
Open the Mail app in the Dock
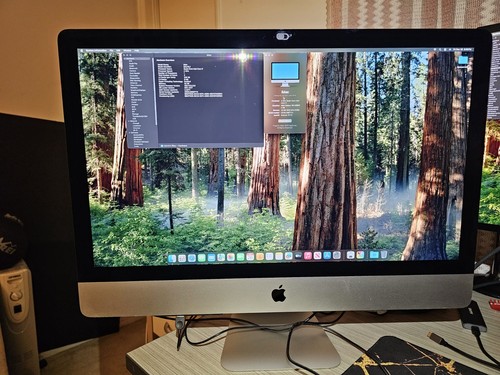pos(212,257)
